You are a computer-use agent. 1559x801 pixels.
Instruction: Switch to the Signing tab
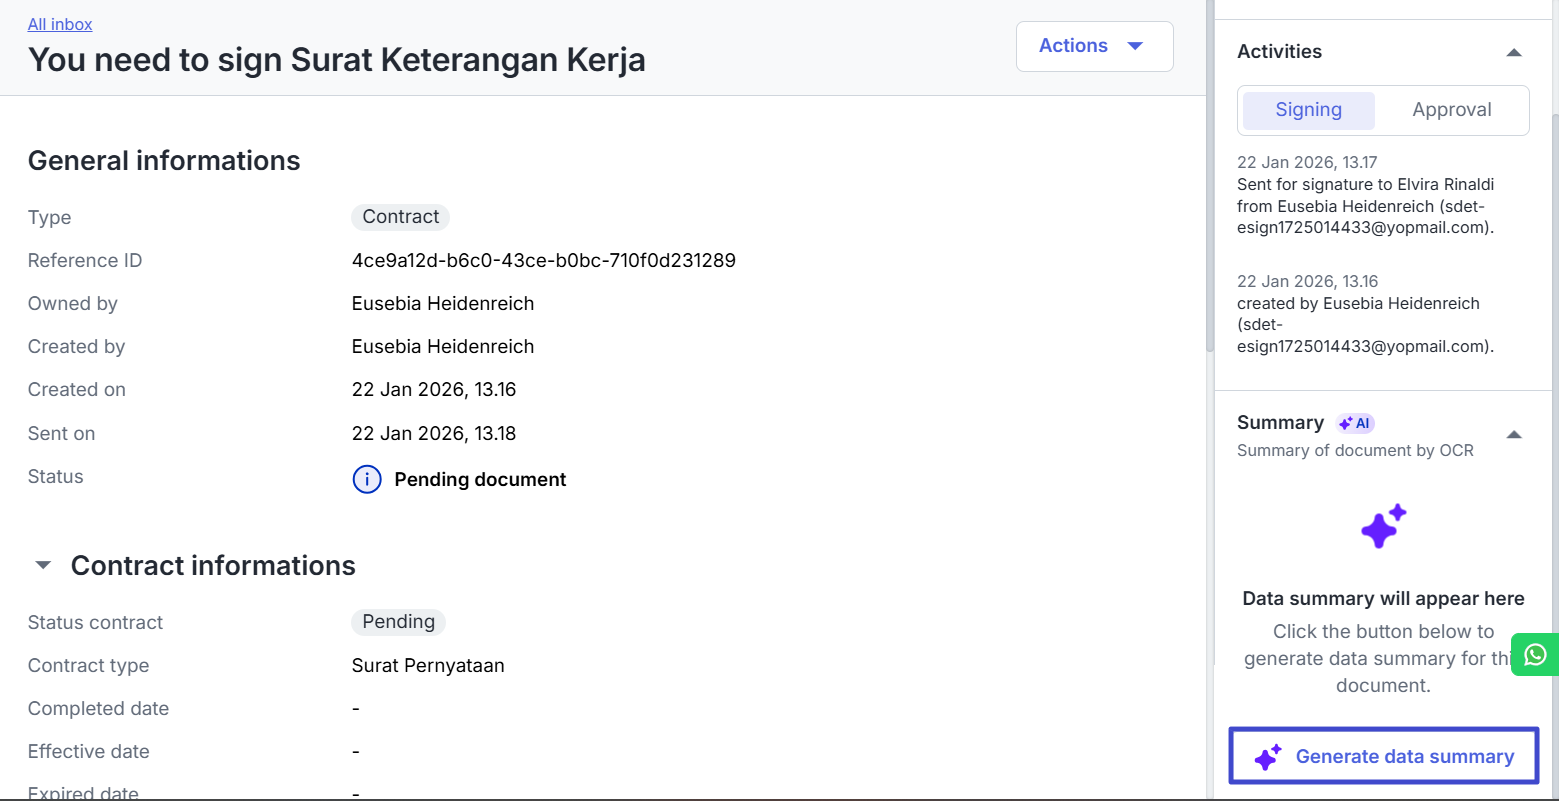click(x=1308, y=110)
